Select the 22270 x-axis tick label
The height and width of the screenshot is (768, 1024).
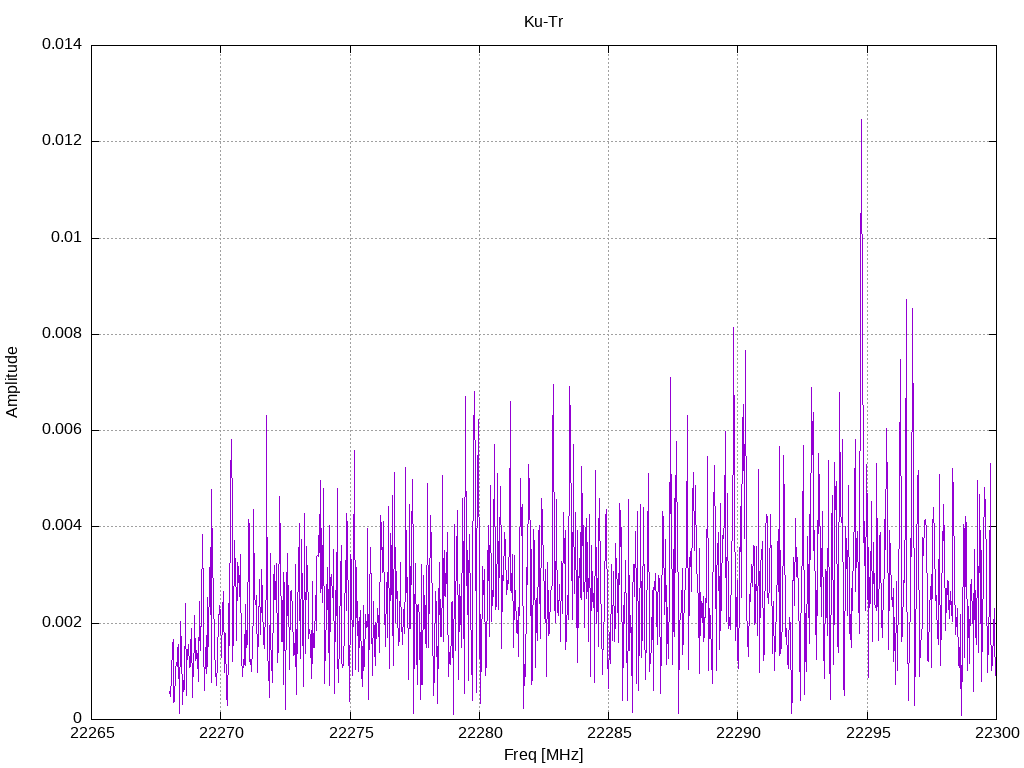point(220,735)
